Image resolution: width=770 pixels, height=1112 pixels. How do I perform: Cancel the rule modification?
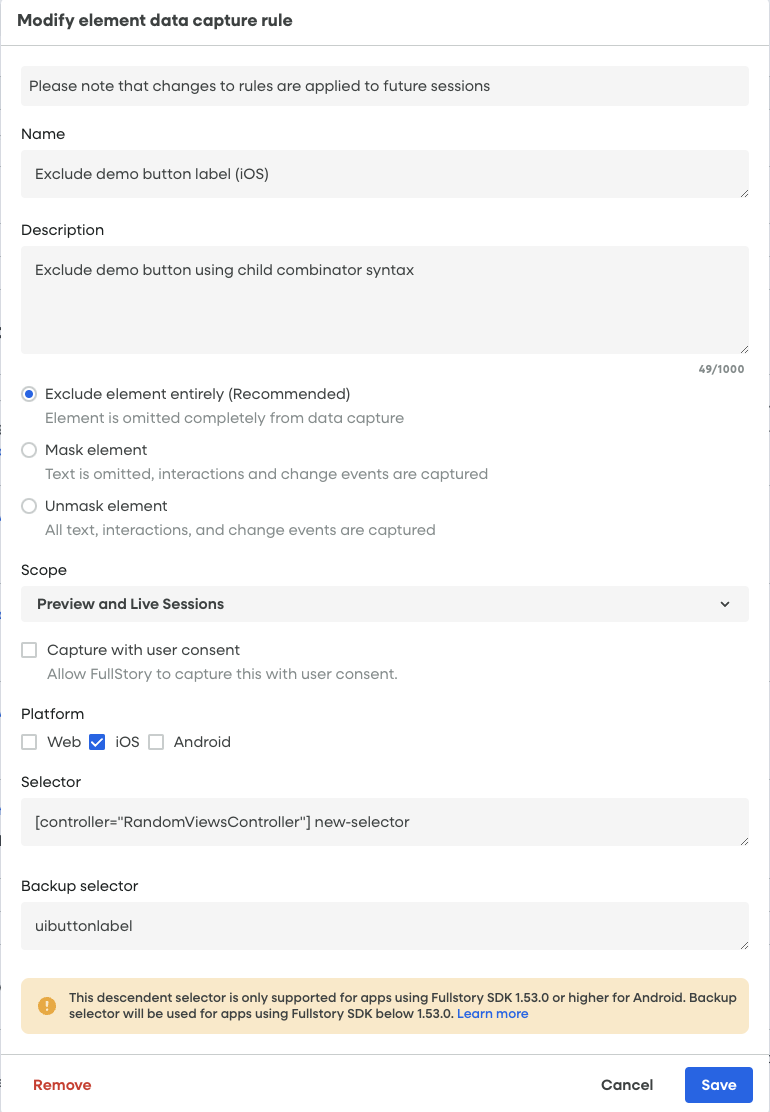coord(627,1085)
